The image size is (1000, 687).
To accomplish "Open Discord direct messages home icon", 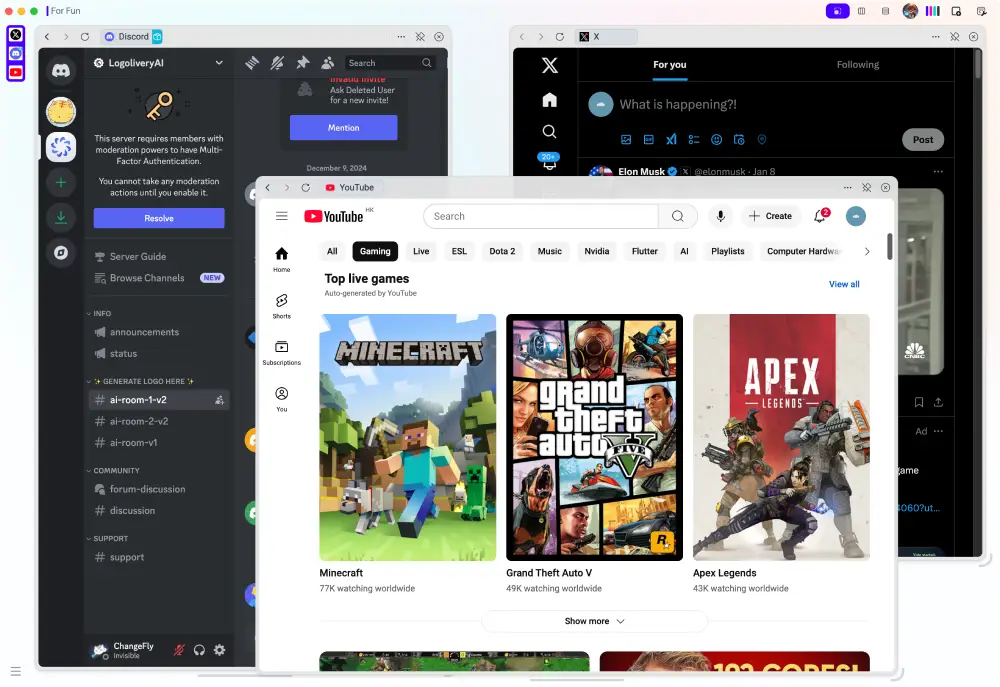I will (x=61, y=71).
